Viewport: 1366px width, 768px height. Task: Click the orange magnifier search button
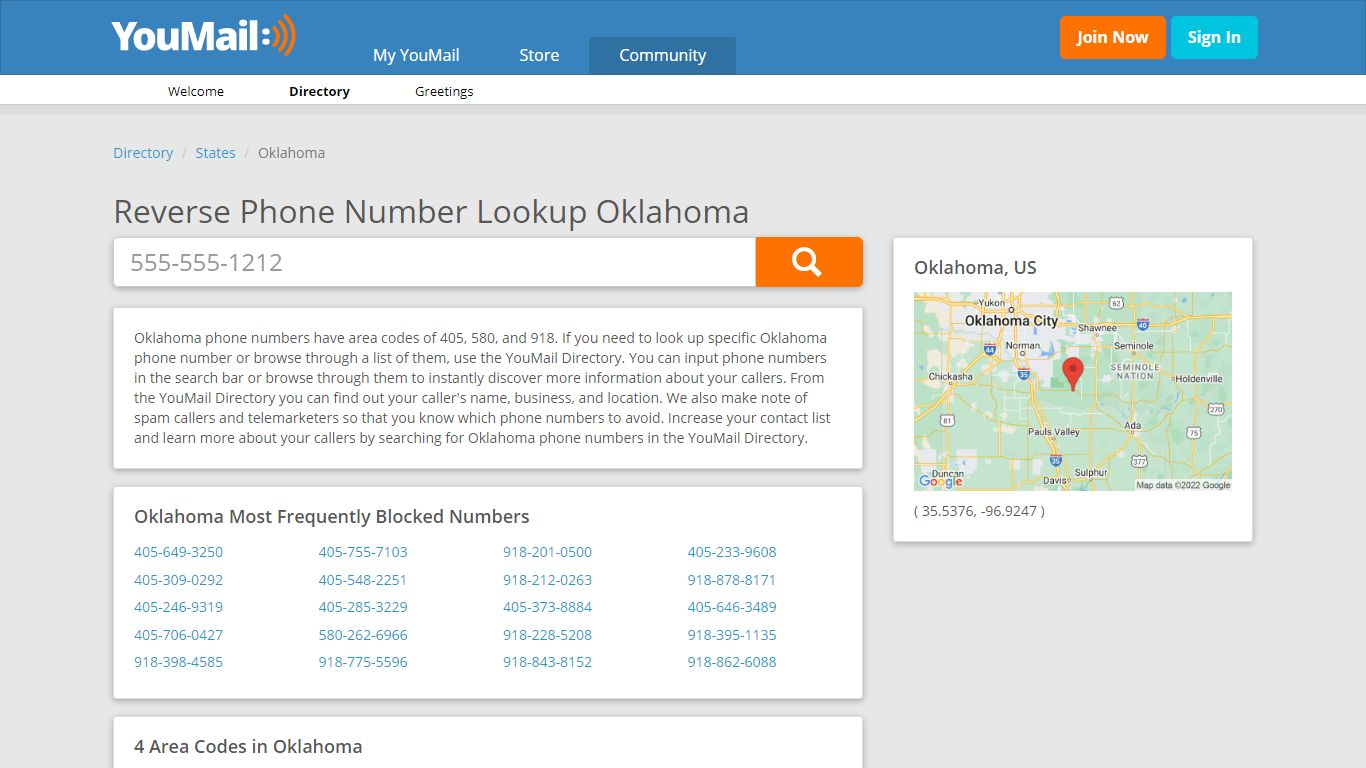click(x=809, y=262)
